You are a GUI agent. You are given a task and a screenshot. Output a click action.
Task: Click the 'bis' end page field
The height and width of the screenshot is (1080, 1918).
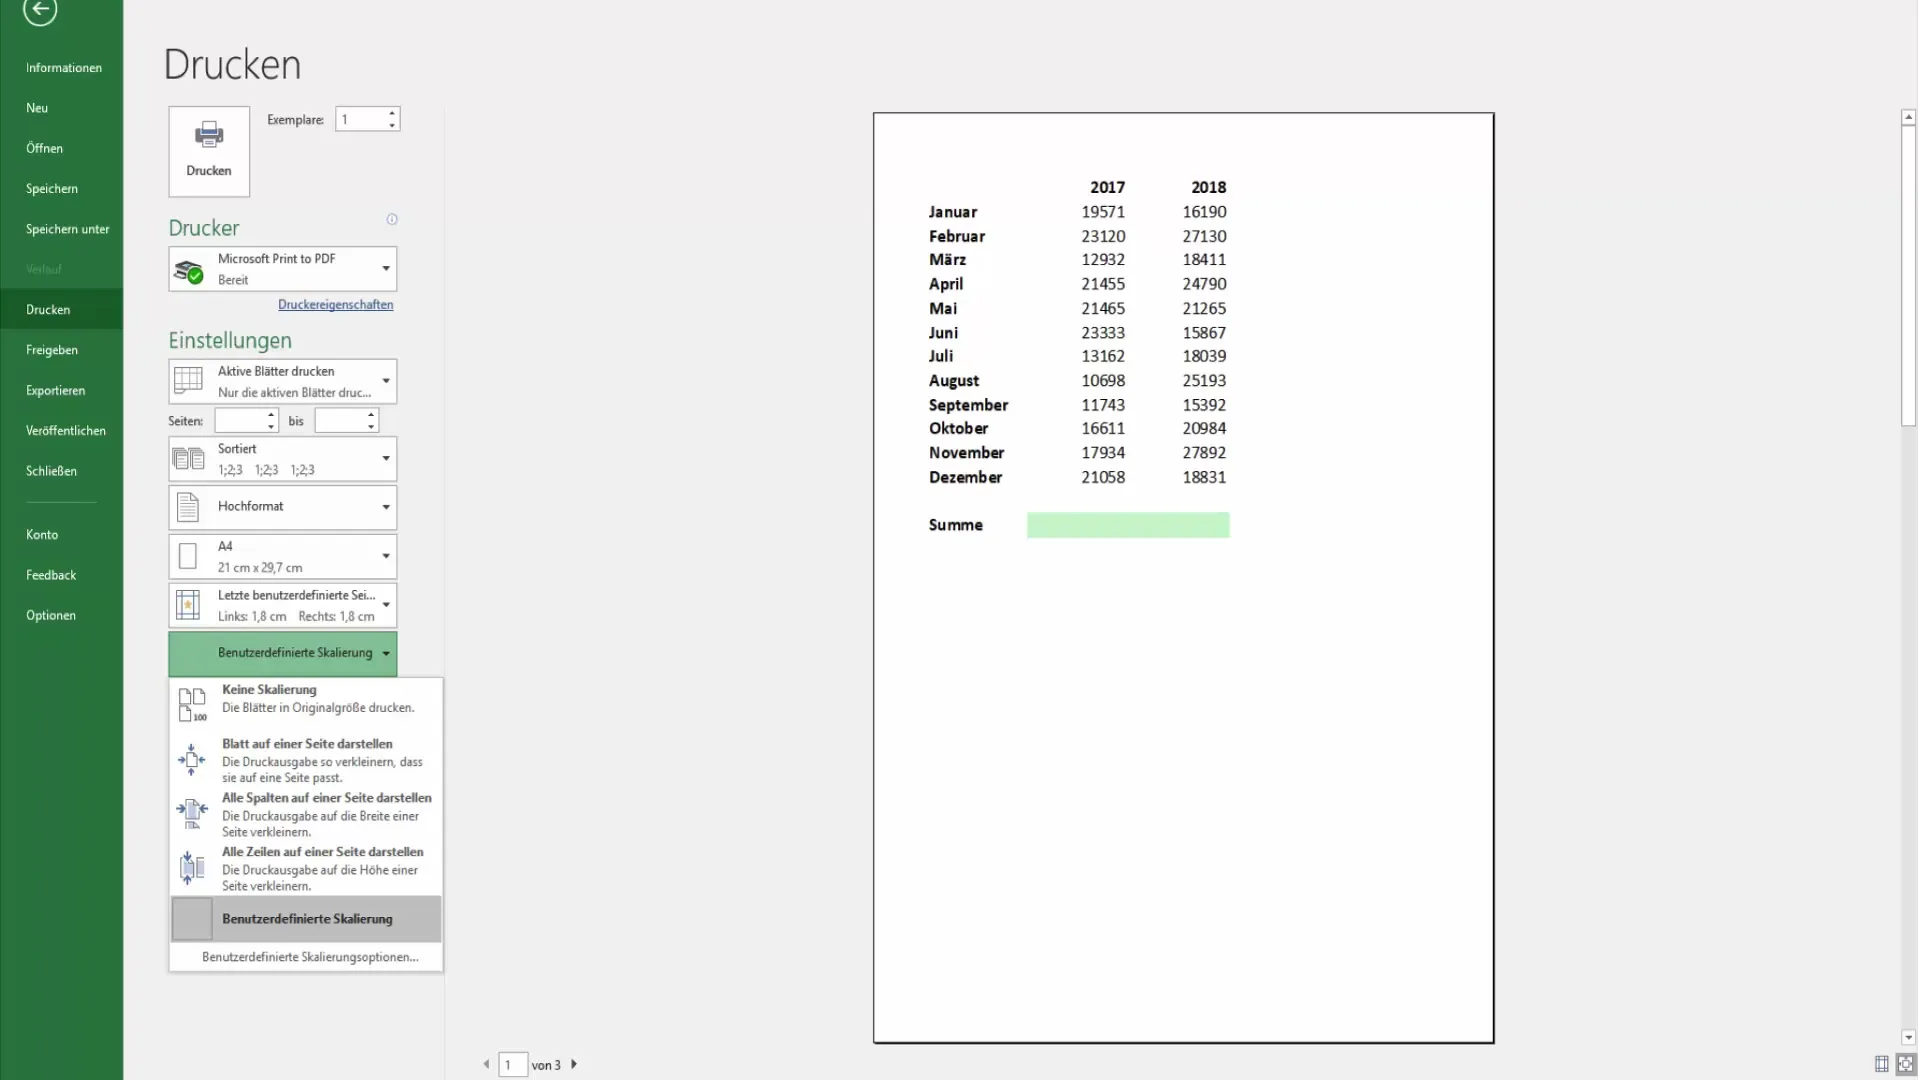click(x=340, y=421)
